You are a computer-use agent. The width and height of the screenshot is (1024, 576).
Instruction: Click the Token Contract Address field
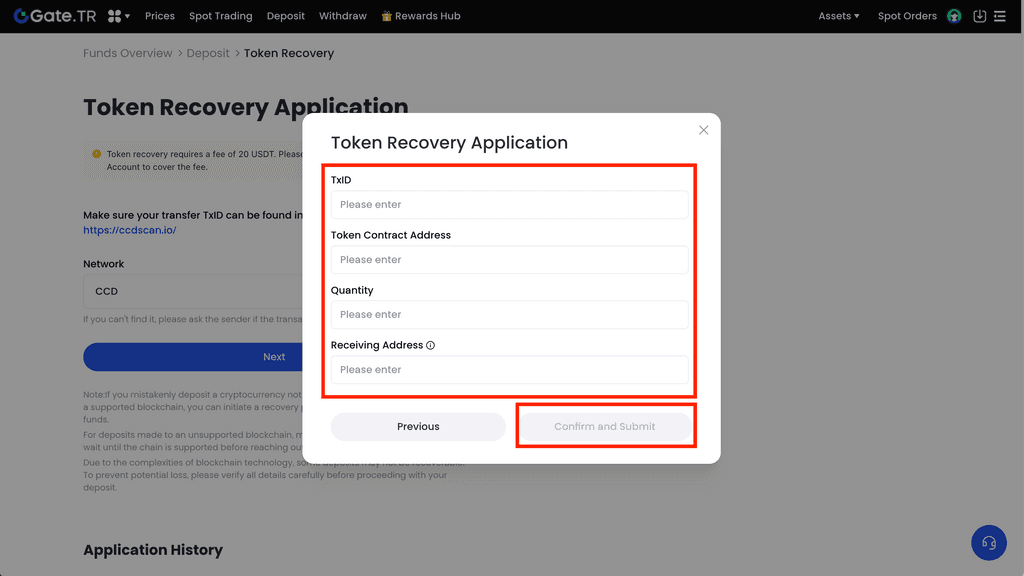point(509,259)
